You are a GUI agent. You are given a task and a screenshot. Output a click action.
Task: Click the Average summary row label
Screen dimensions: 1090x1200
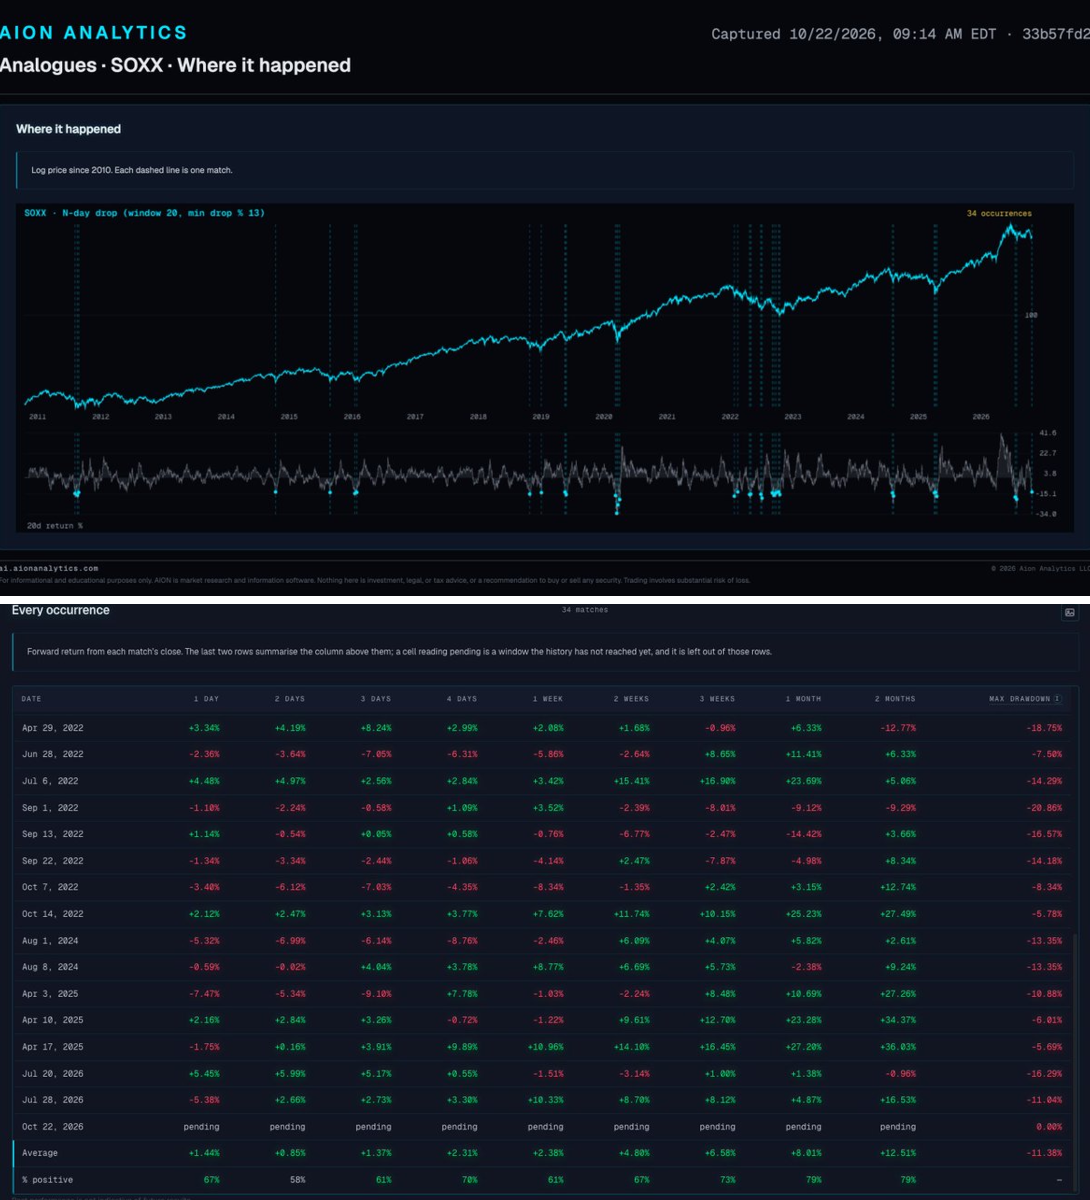(x=40, y=1153)
